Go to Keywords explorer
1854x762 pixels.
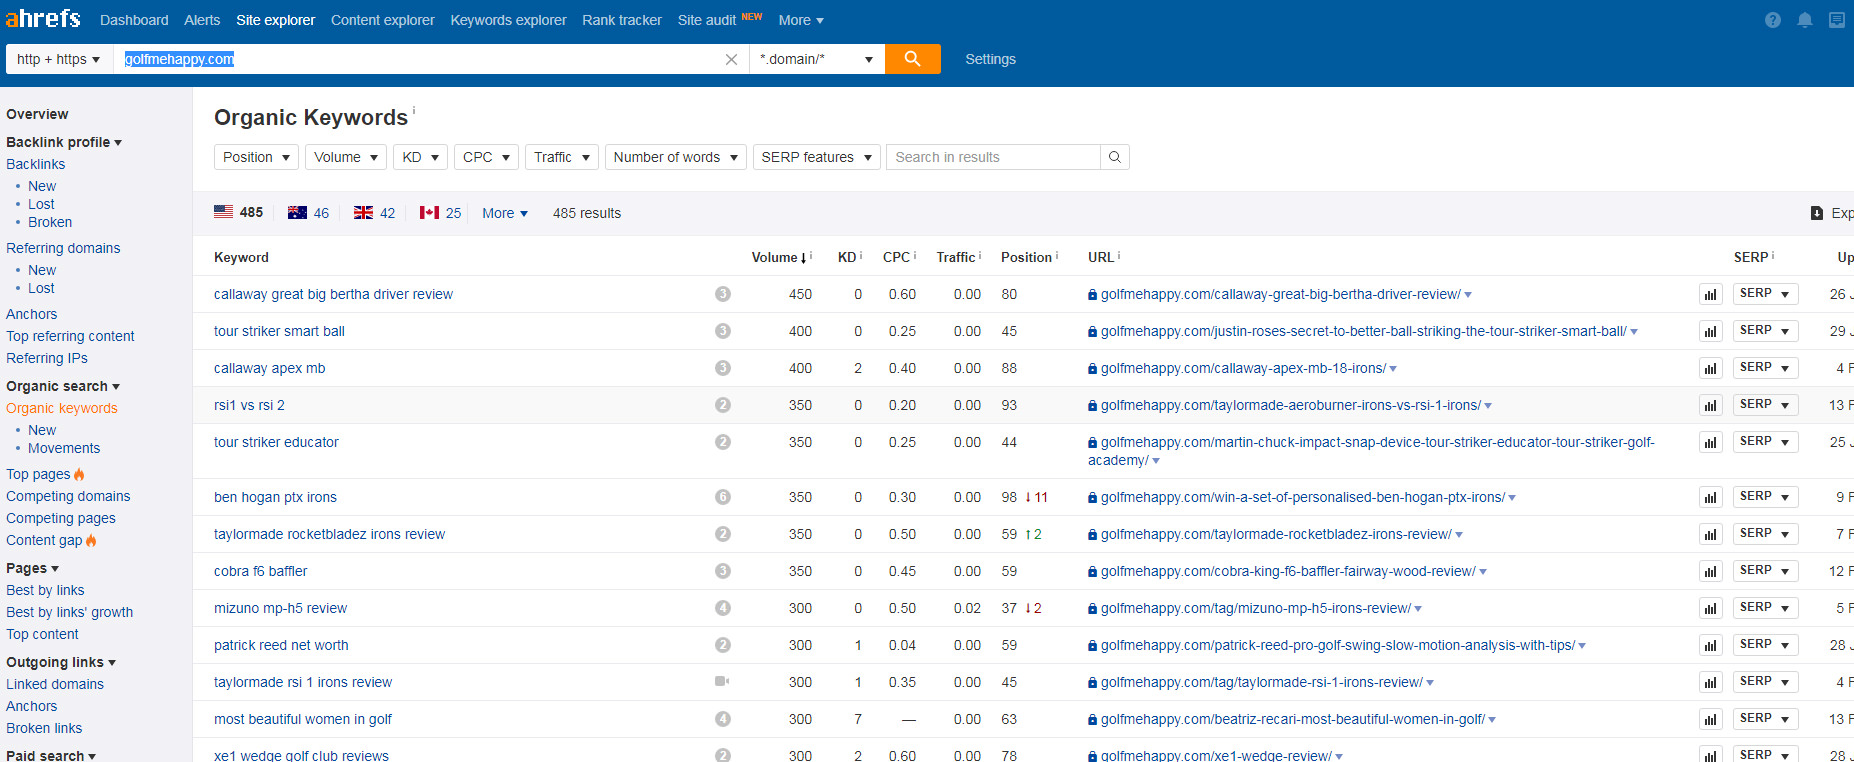(x=508, y=20)
